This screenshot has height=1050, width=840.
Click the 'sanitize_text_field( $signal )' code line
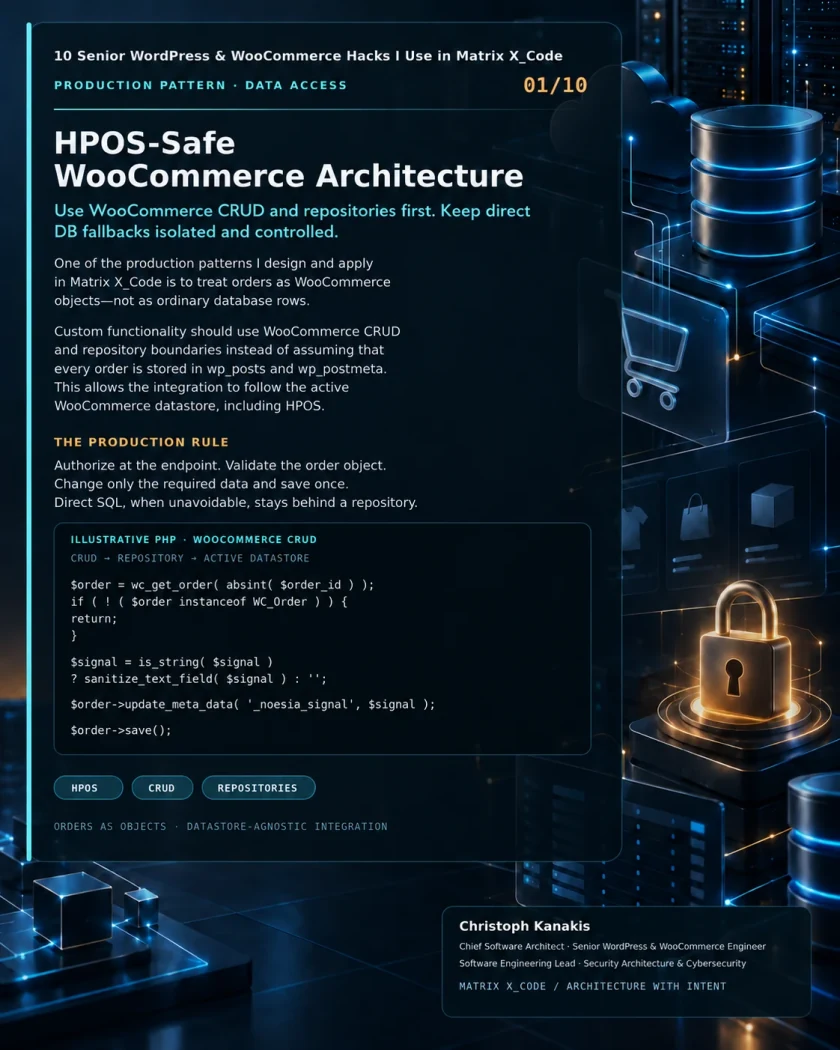coord(198,679)
